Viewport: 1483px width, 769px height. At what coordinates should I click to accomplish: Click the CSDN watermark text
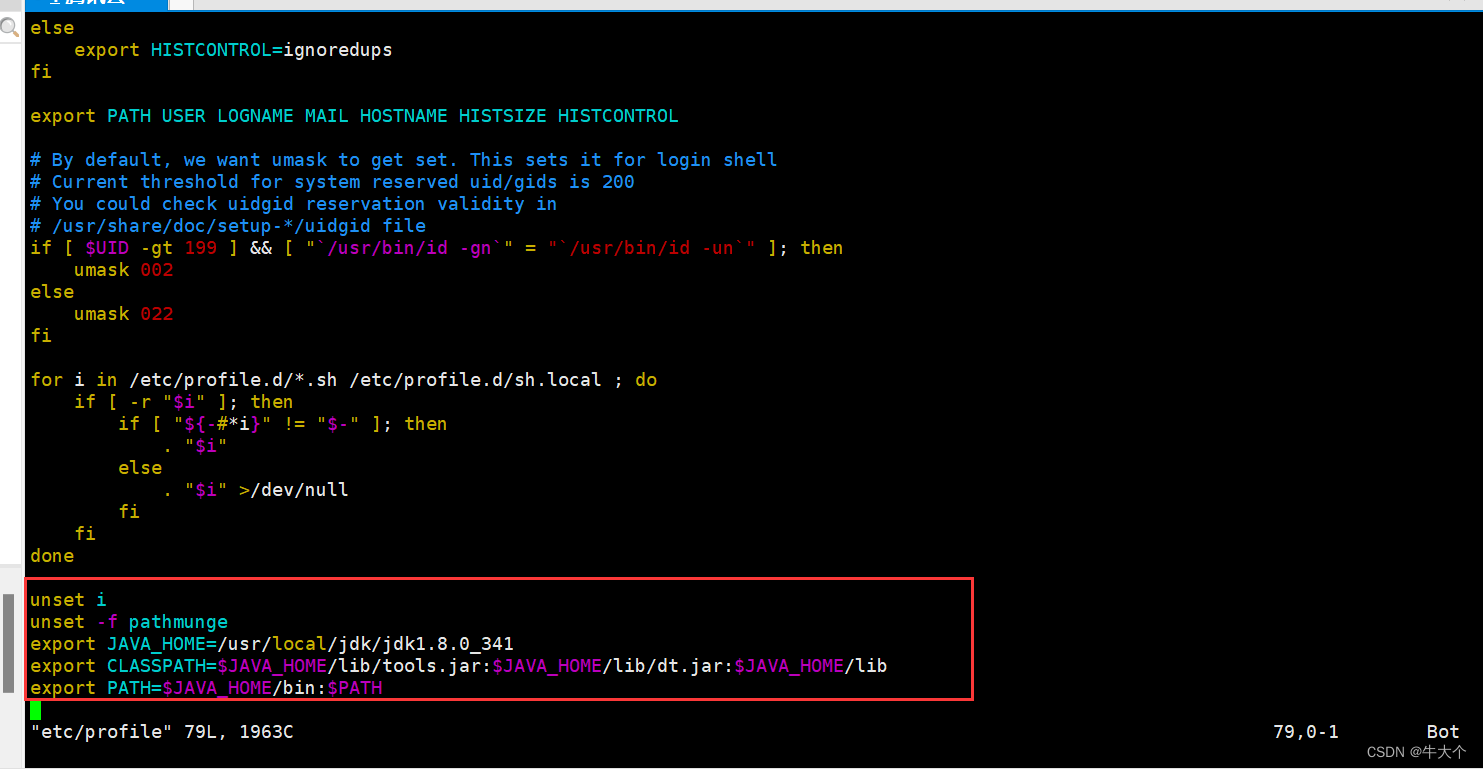pyautogui.click(x=1416, y=752)
